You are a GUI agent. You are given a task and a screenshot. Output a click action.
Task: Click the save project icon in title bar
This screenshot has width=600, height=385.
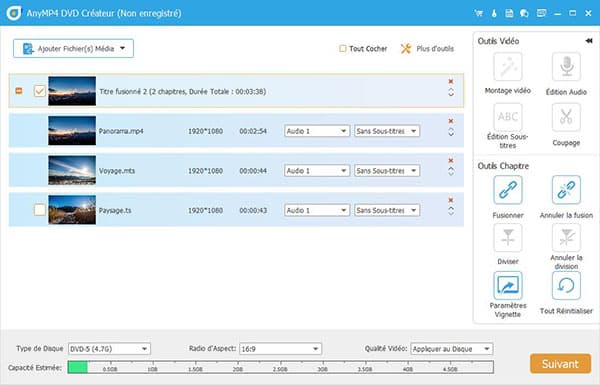pos(509,13)
